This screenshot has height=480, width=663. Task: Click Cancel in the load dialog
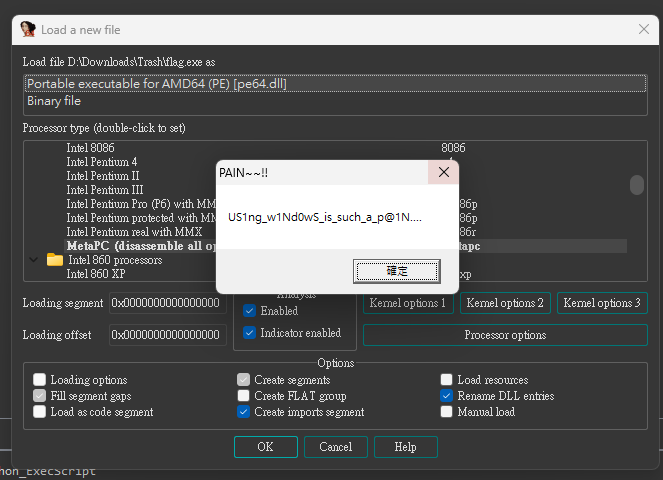point(336,447)
